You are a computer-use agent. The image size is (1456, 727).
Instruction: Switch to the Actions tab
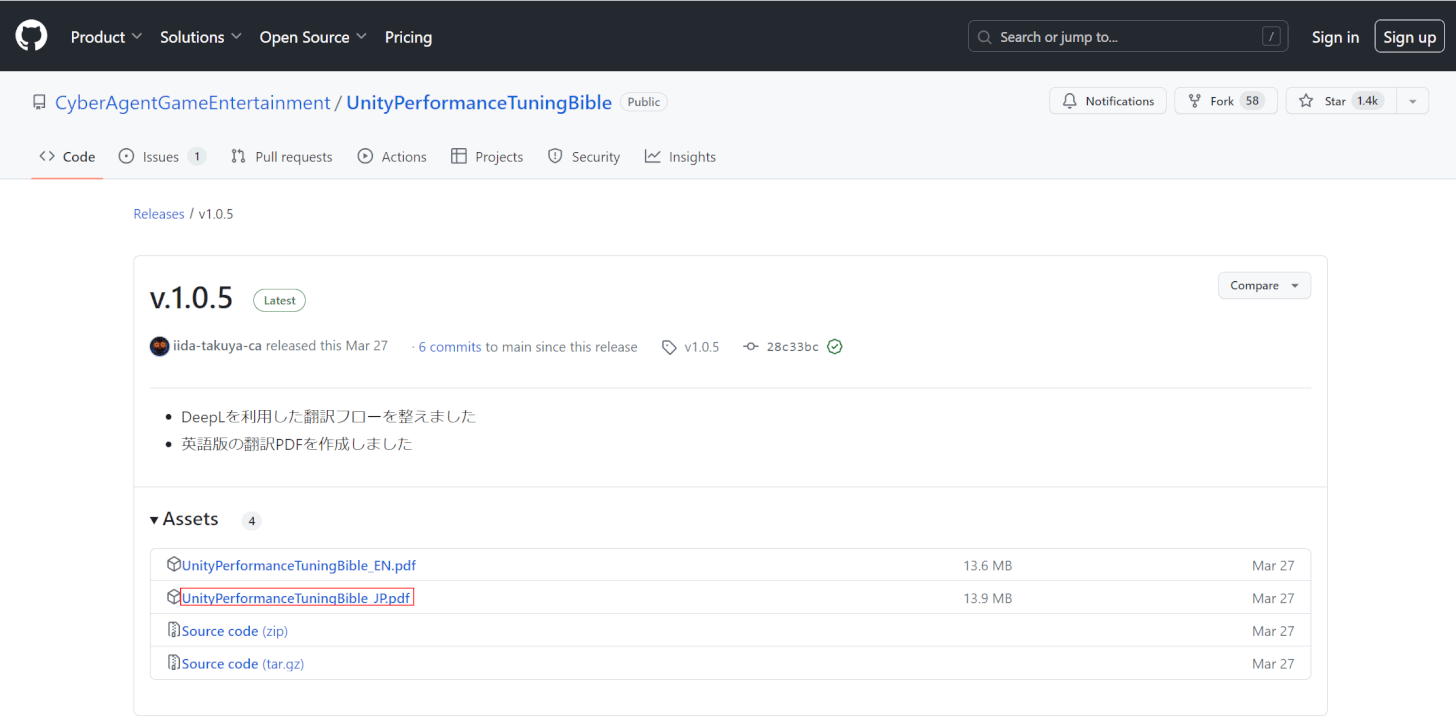[392, 157]
